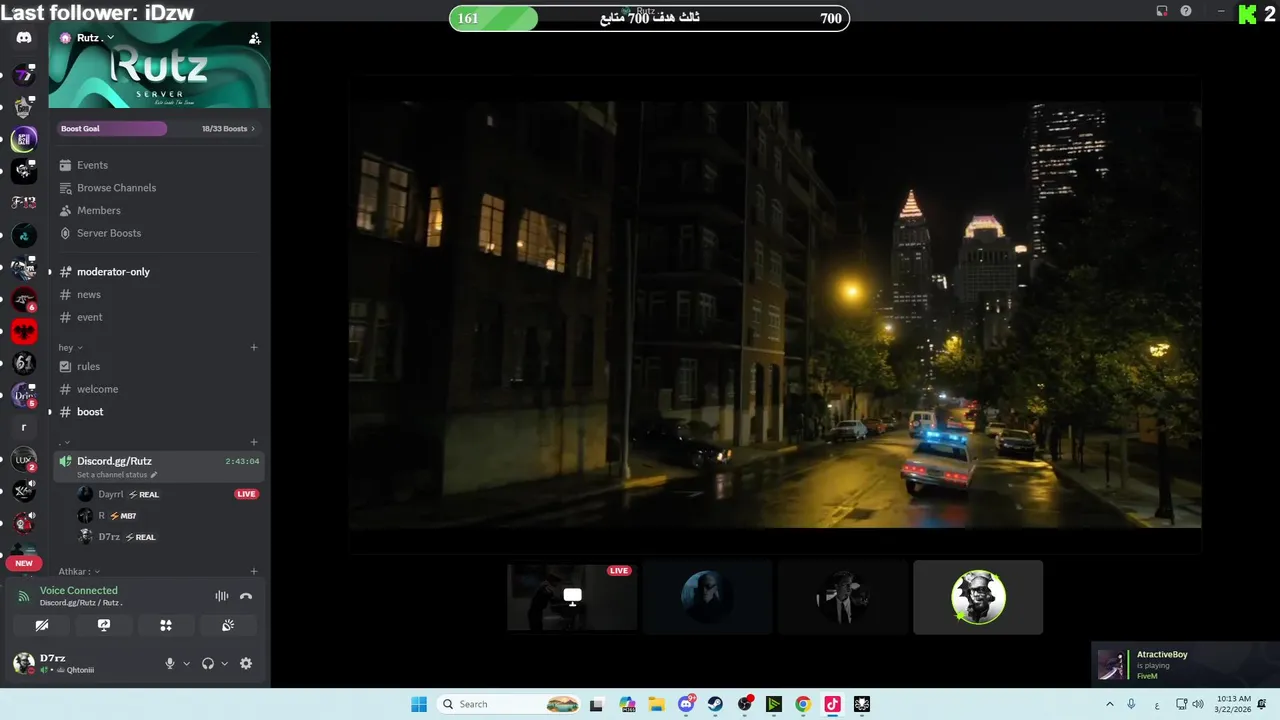The width and height of the screenshot is (1280, 720).
Task: Select user Dayrrl in the voice channel
Action: [160, 494]
